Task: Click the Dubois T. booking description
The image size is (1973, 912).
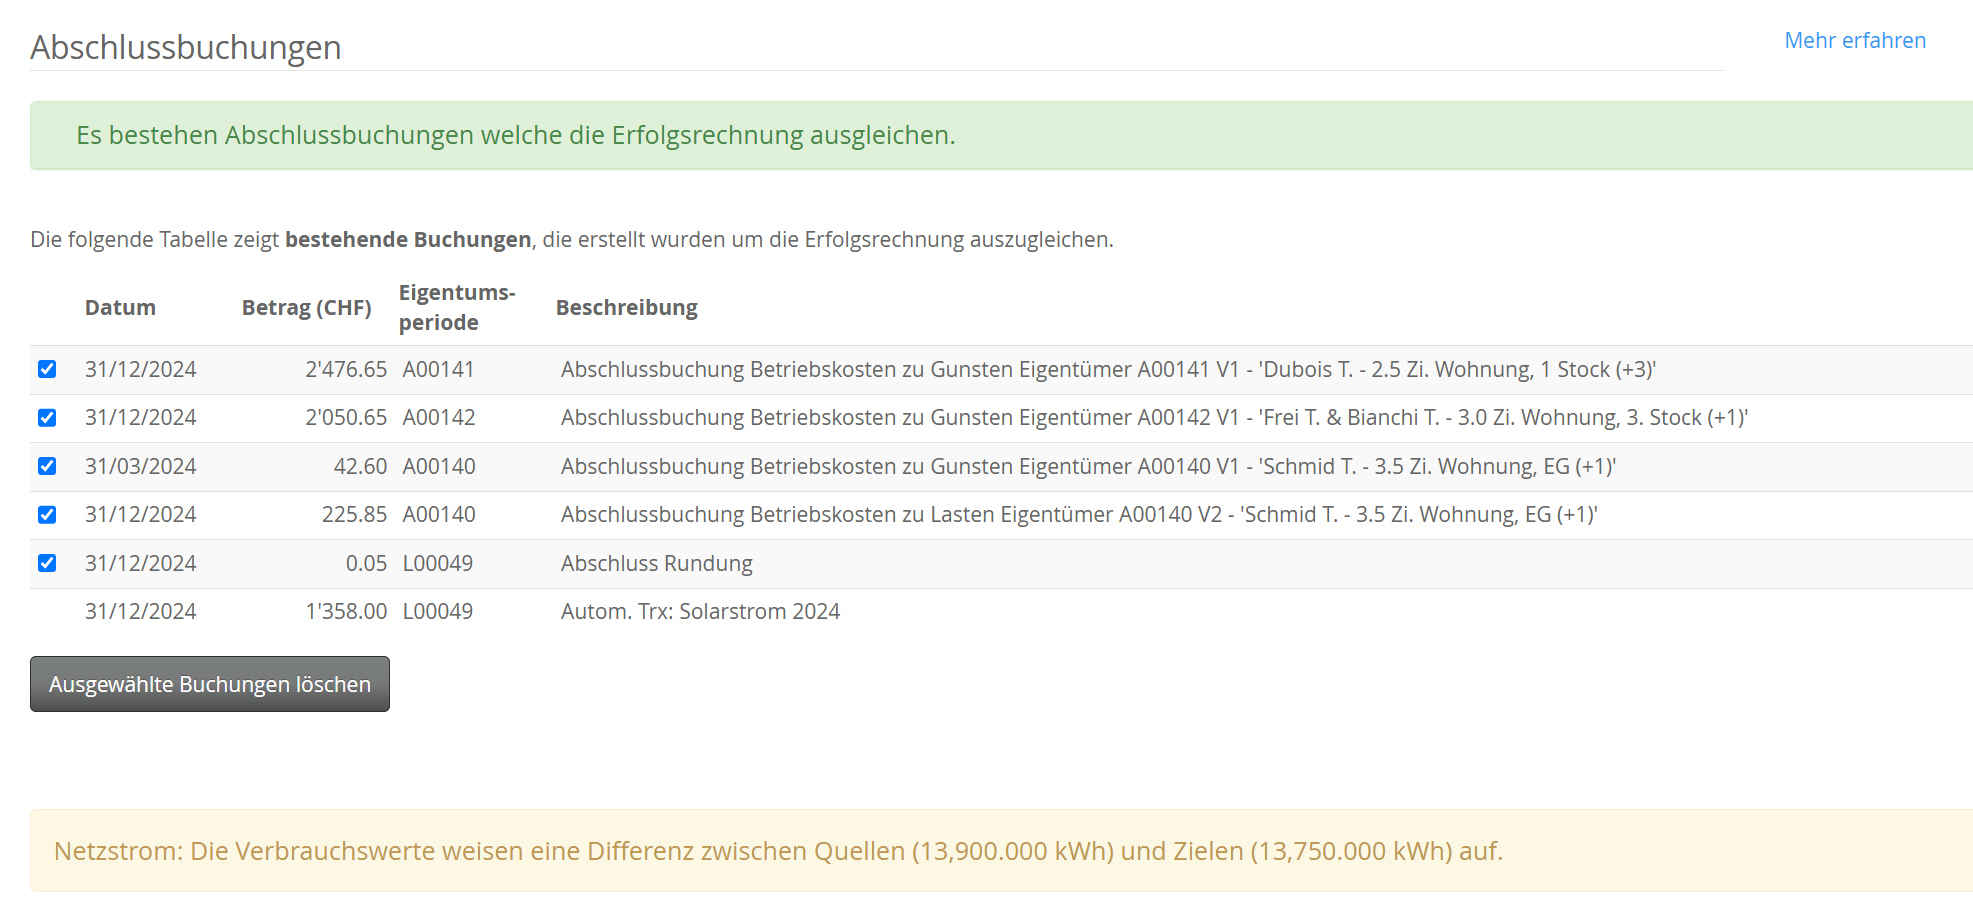Action: (1108, 370)
